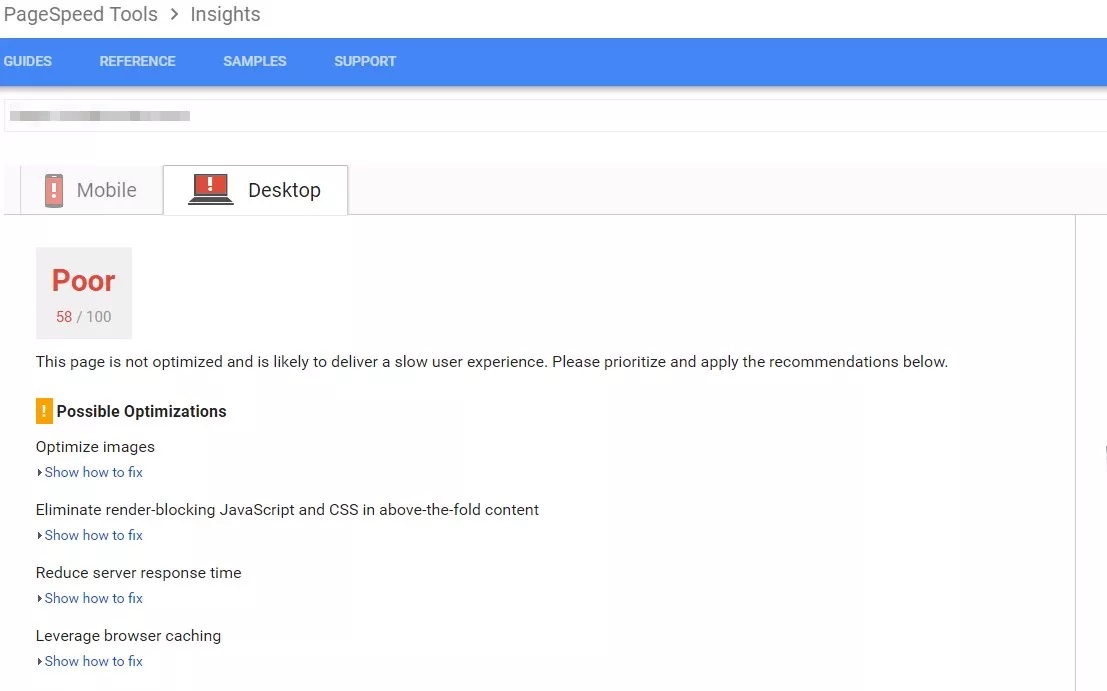The width and height of the screenshot is (1107, 691).
Task: Open the Insights breadcrumb link
Action: 225,14
